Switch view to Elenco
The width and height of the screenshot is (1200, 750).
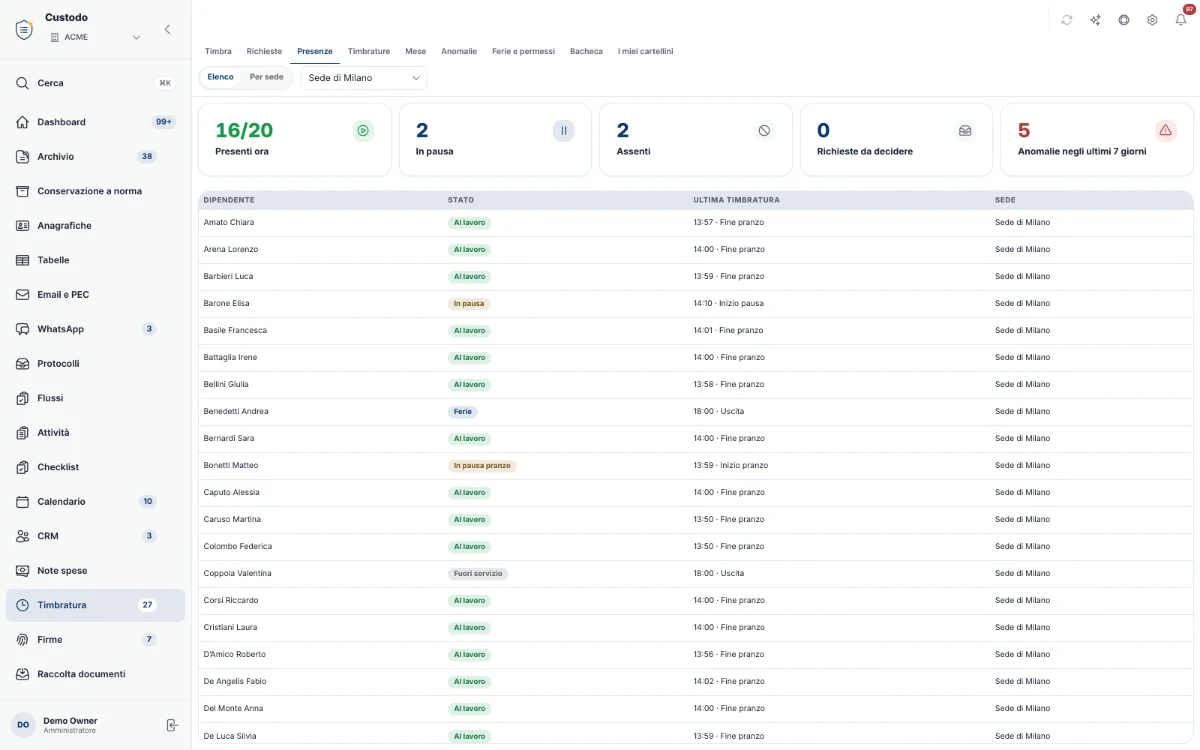(220, 77)
